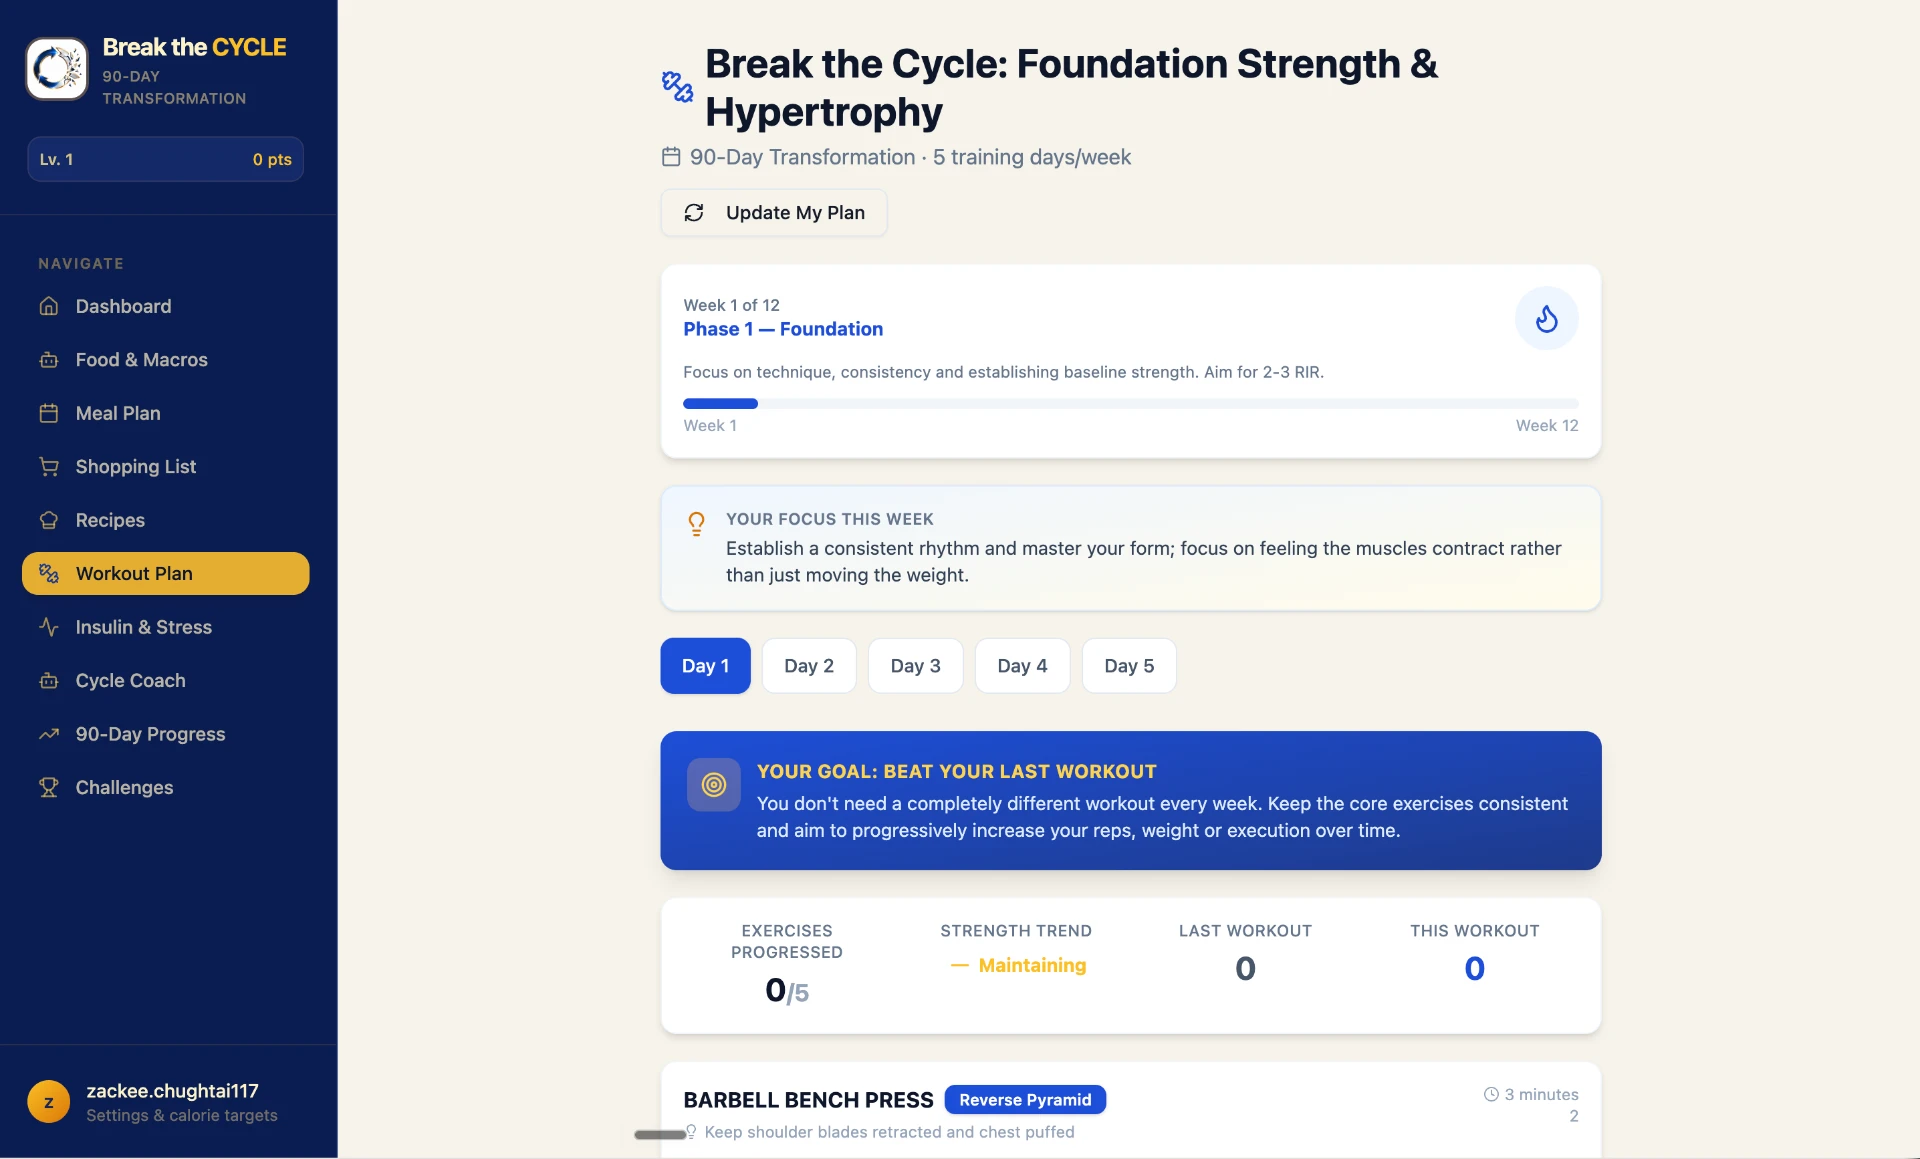Click the target icon in goal banner
1920x1159 pixels.
click(713, 785)
